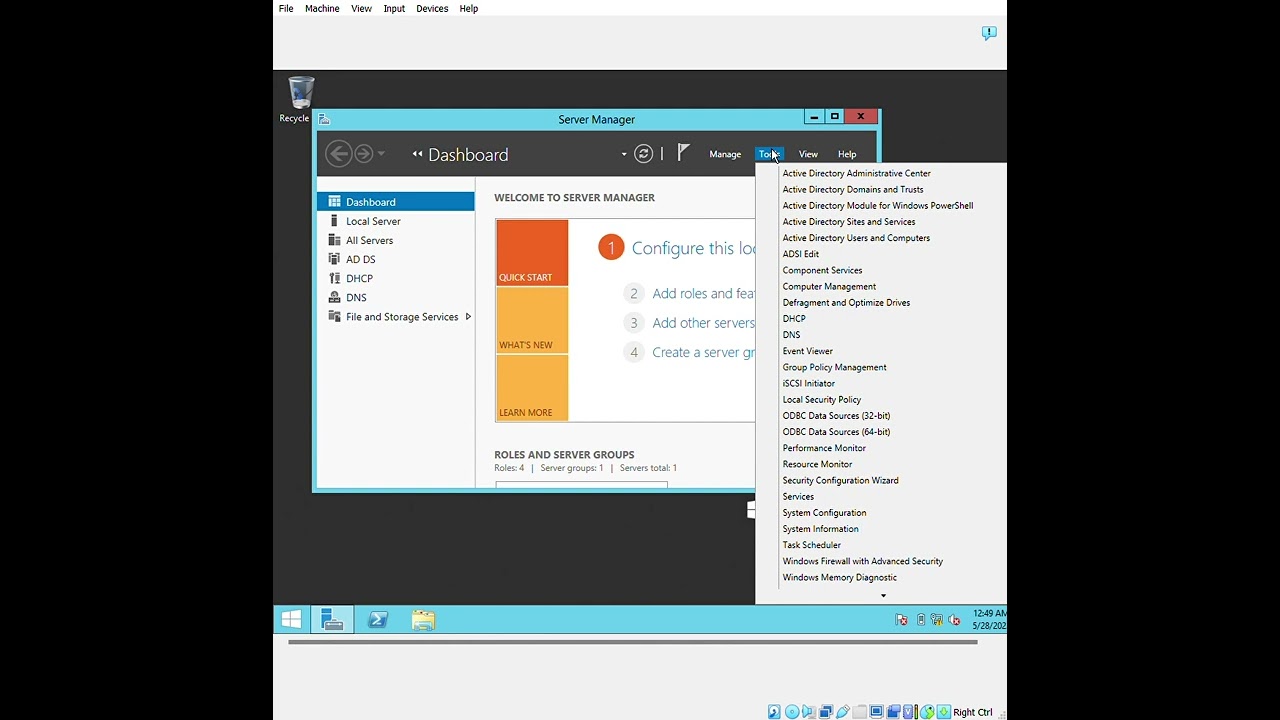This screenshot has width=1280, height=720.
Task: Click the Server Manager refresh icon
Action: point(644,154)
